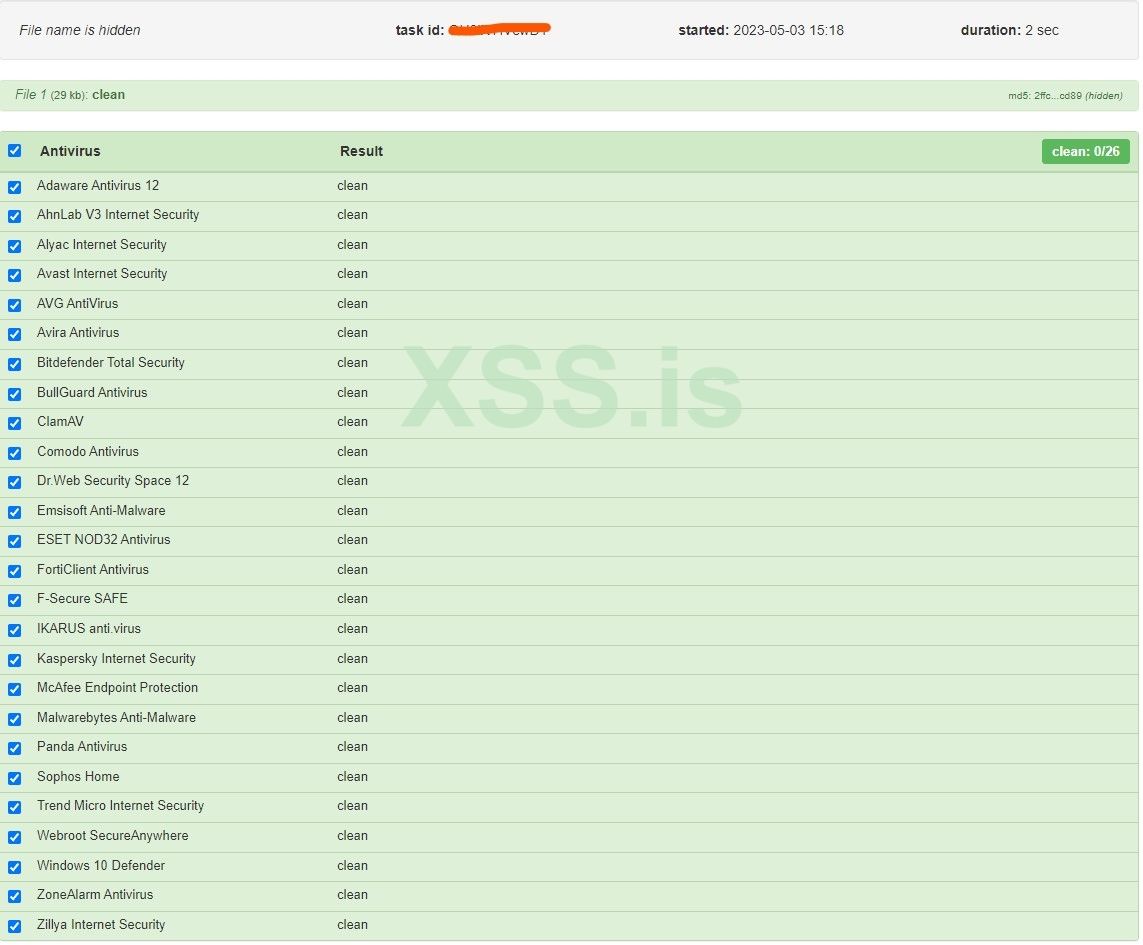Select the ESET NOD32 Antivirus name text
Image resolution: width=1143 pixels, height=945 pixels.
(104, 540)
